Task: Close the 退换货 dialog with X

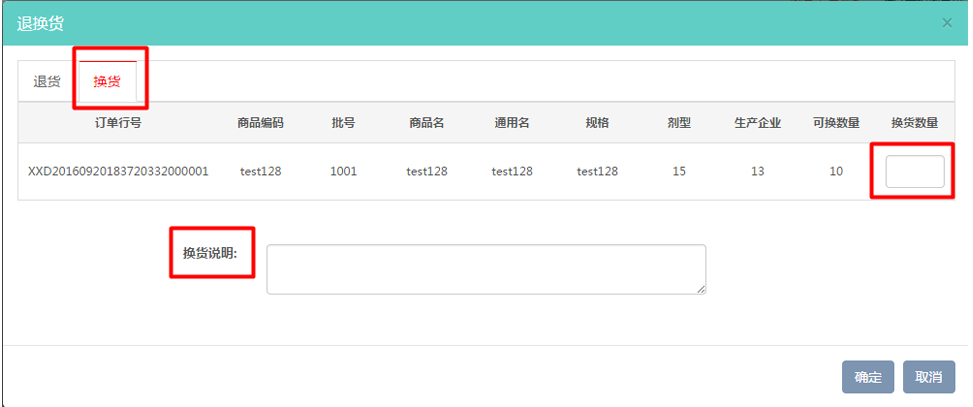Action: (947, 22)
